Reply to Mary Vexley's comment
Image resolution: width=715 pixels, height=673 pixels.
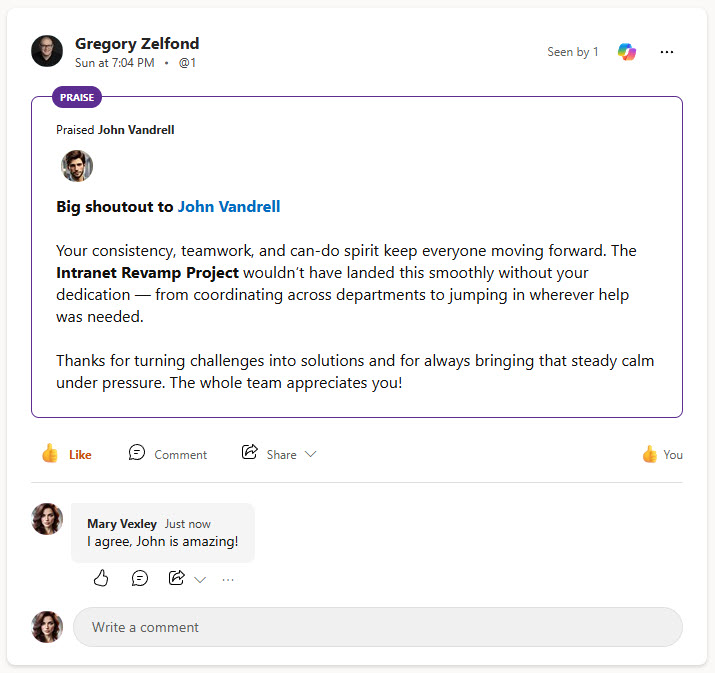coord(140,578)
